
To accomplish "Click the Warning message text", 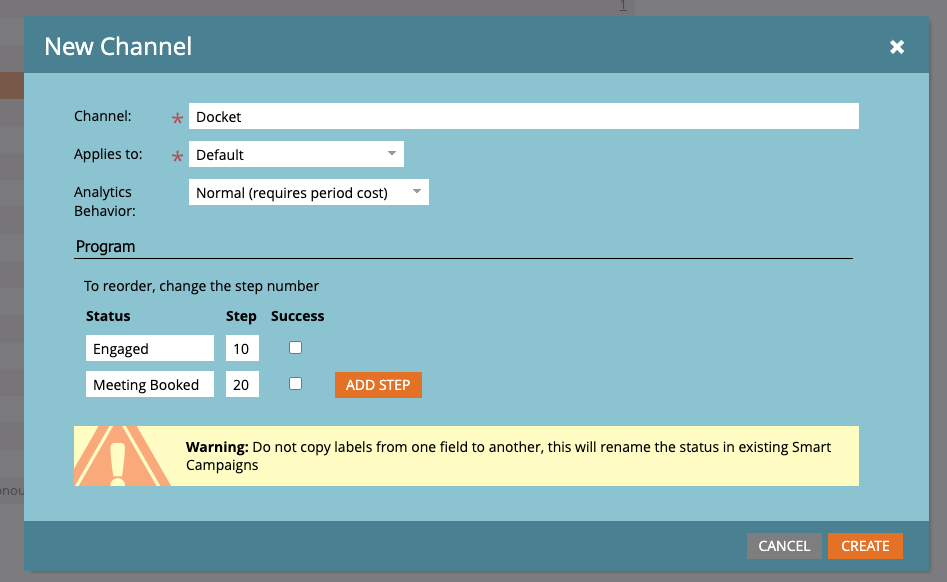I will pos(508,456).
